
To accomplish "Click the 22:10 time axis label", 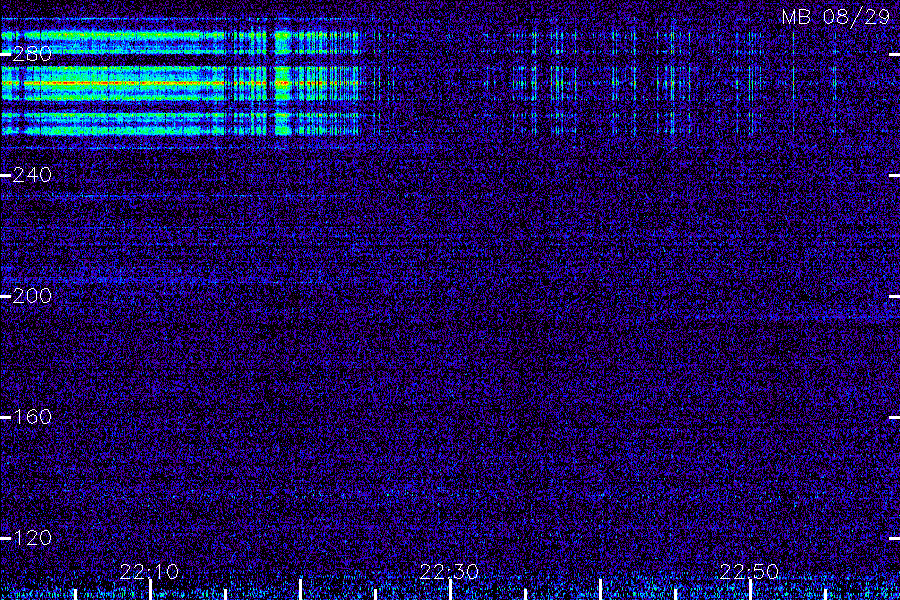I will [149, 571].
